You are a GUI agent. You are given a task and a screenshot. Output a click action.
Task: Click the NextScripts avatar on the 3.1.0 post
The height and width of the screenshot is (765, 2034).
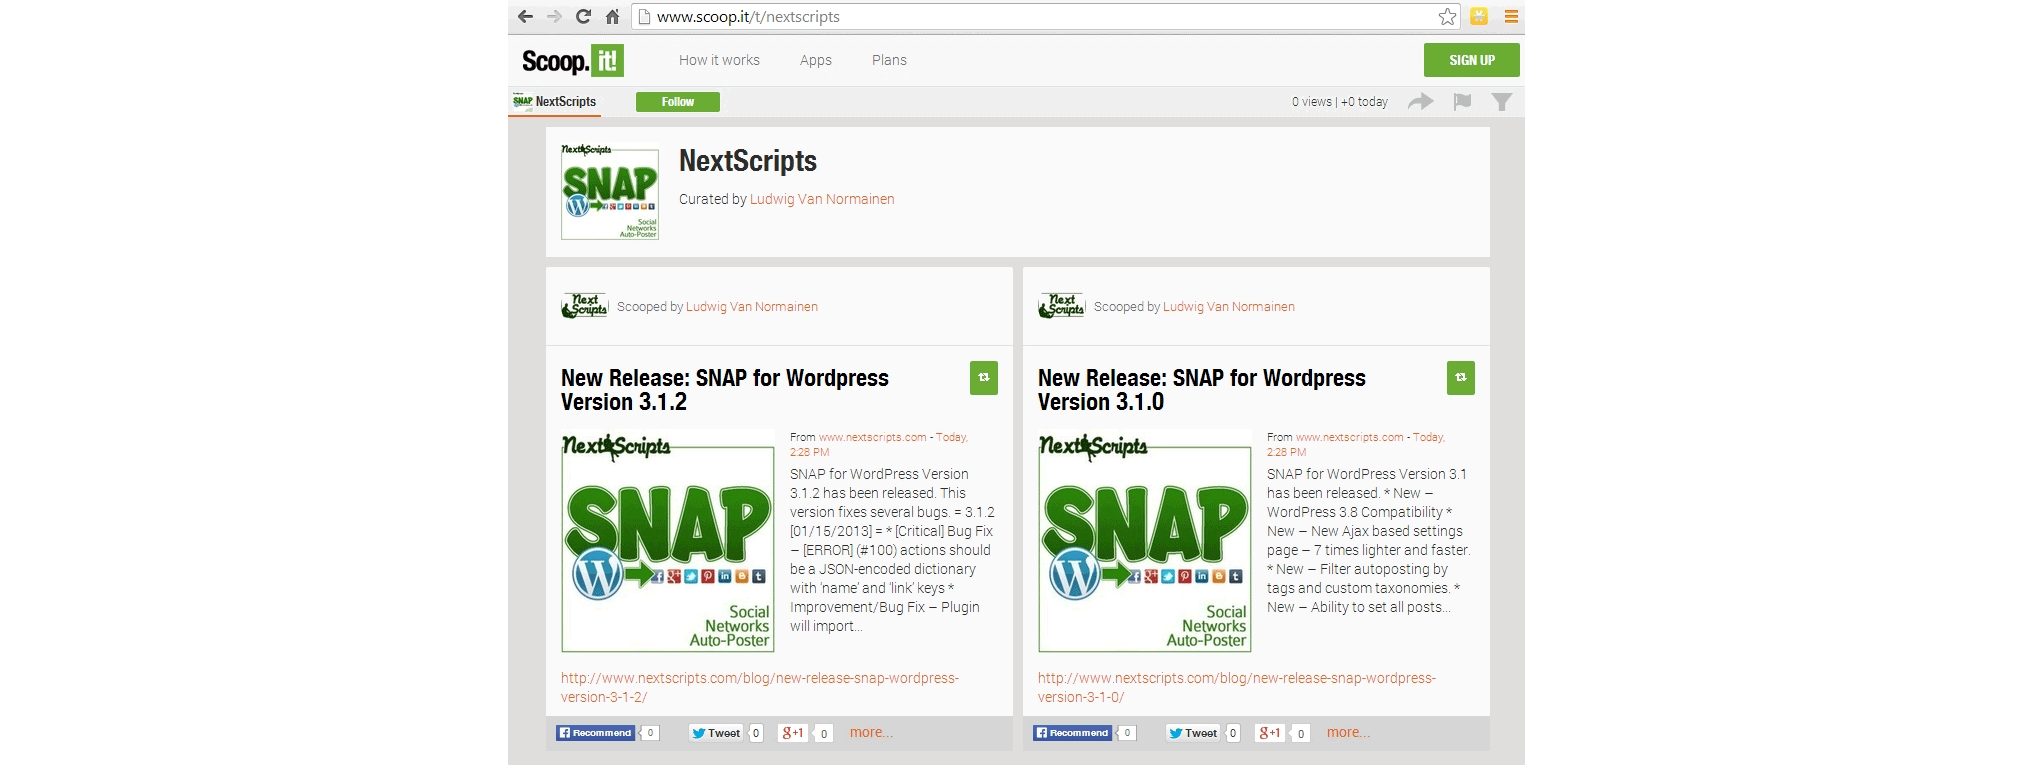point(1062,306)
